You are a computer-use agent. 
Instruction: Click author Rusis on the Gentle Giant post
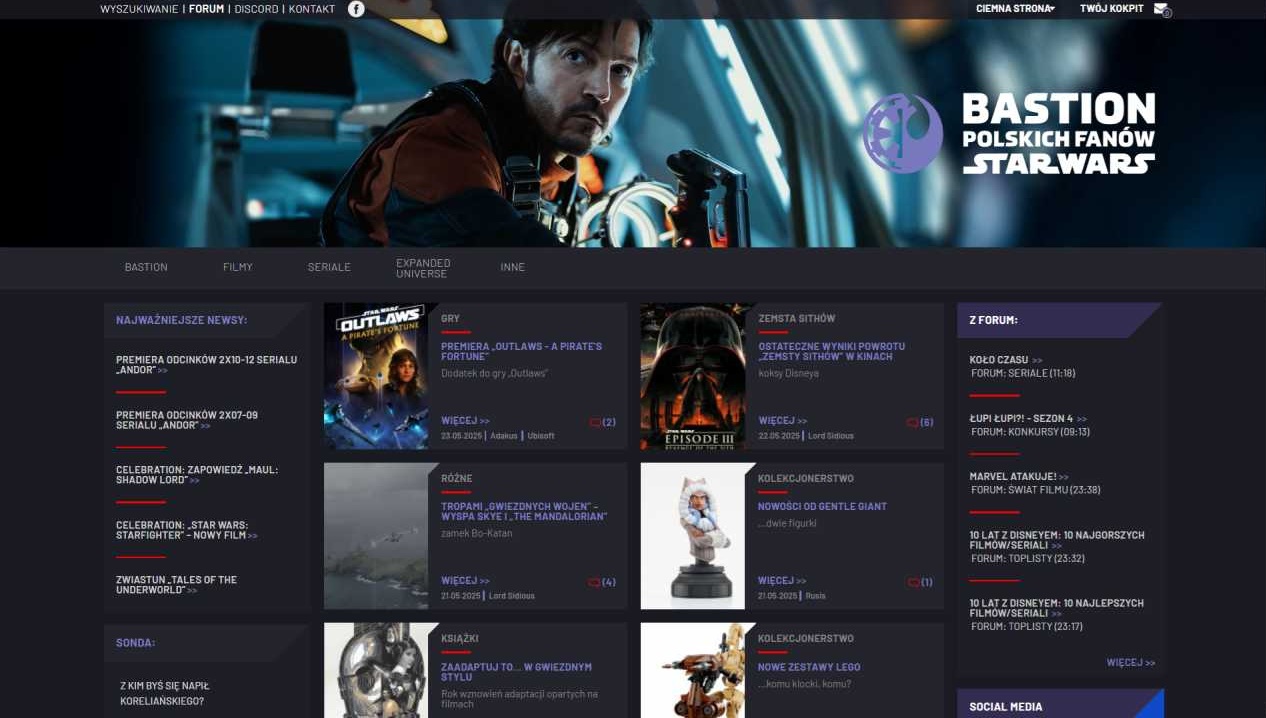816,596
